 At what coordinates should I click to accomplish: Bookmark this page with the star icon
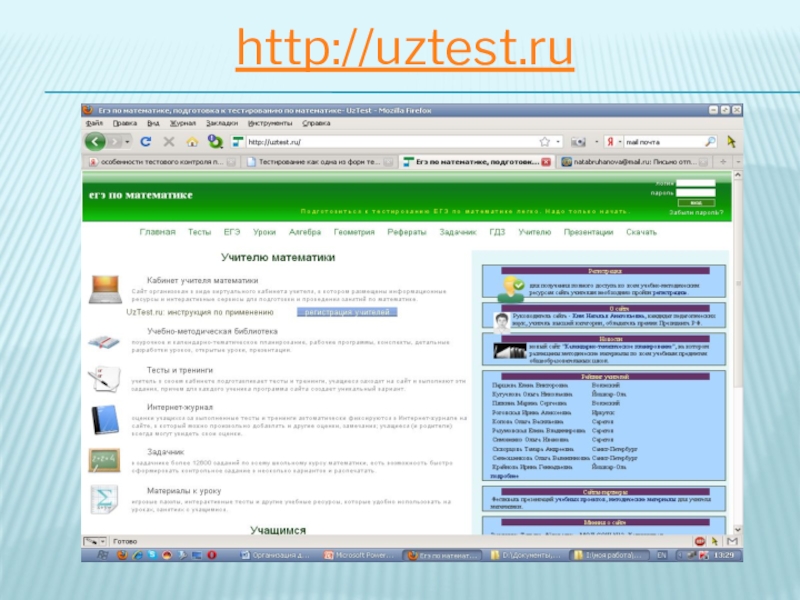click(x=545, y=142)
